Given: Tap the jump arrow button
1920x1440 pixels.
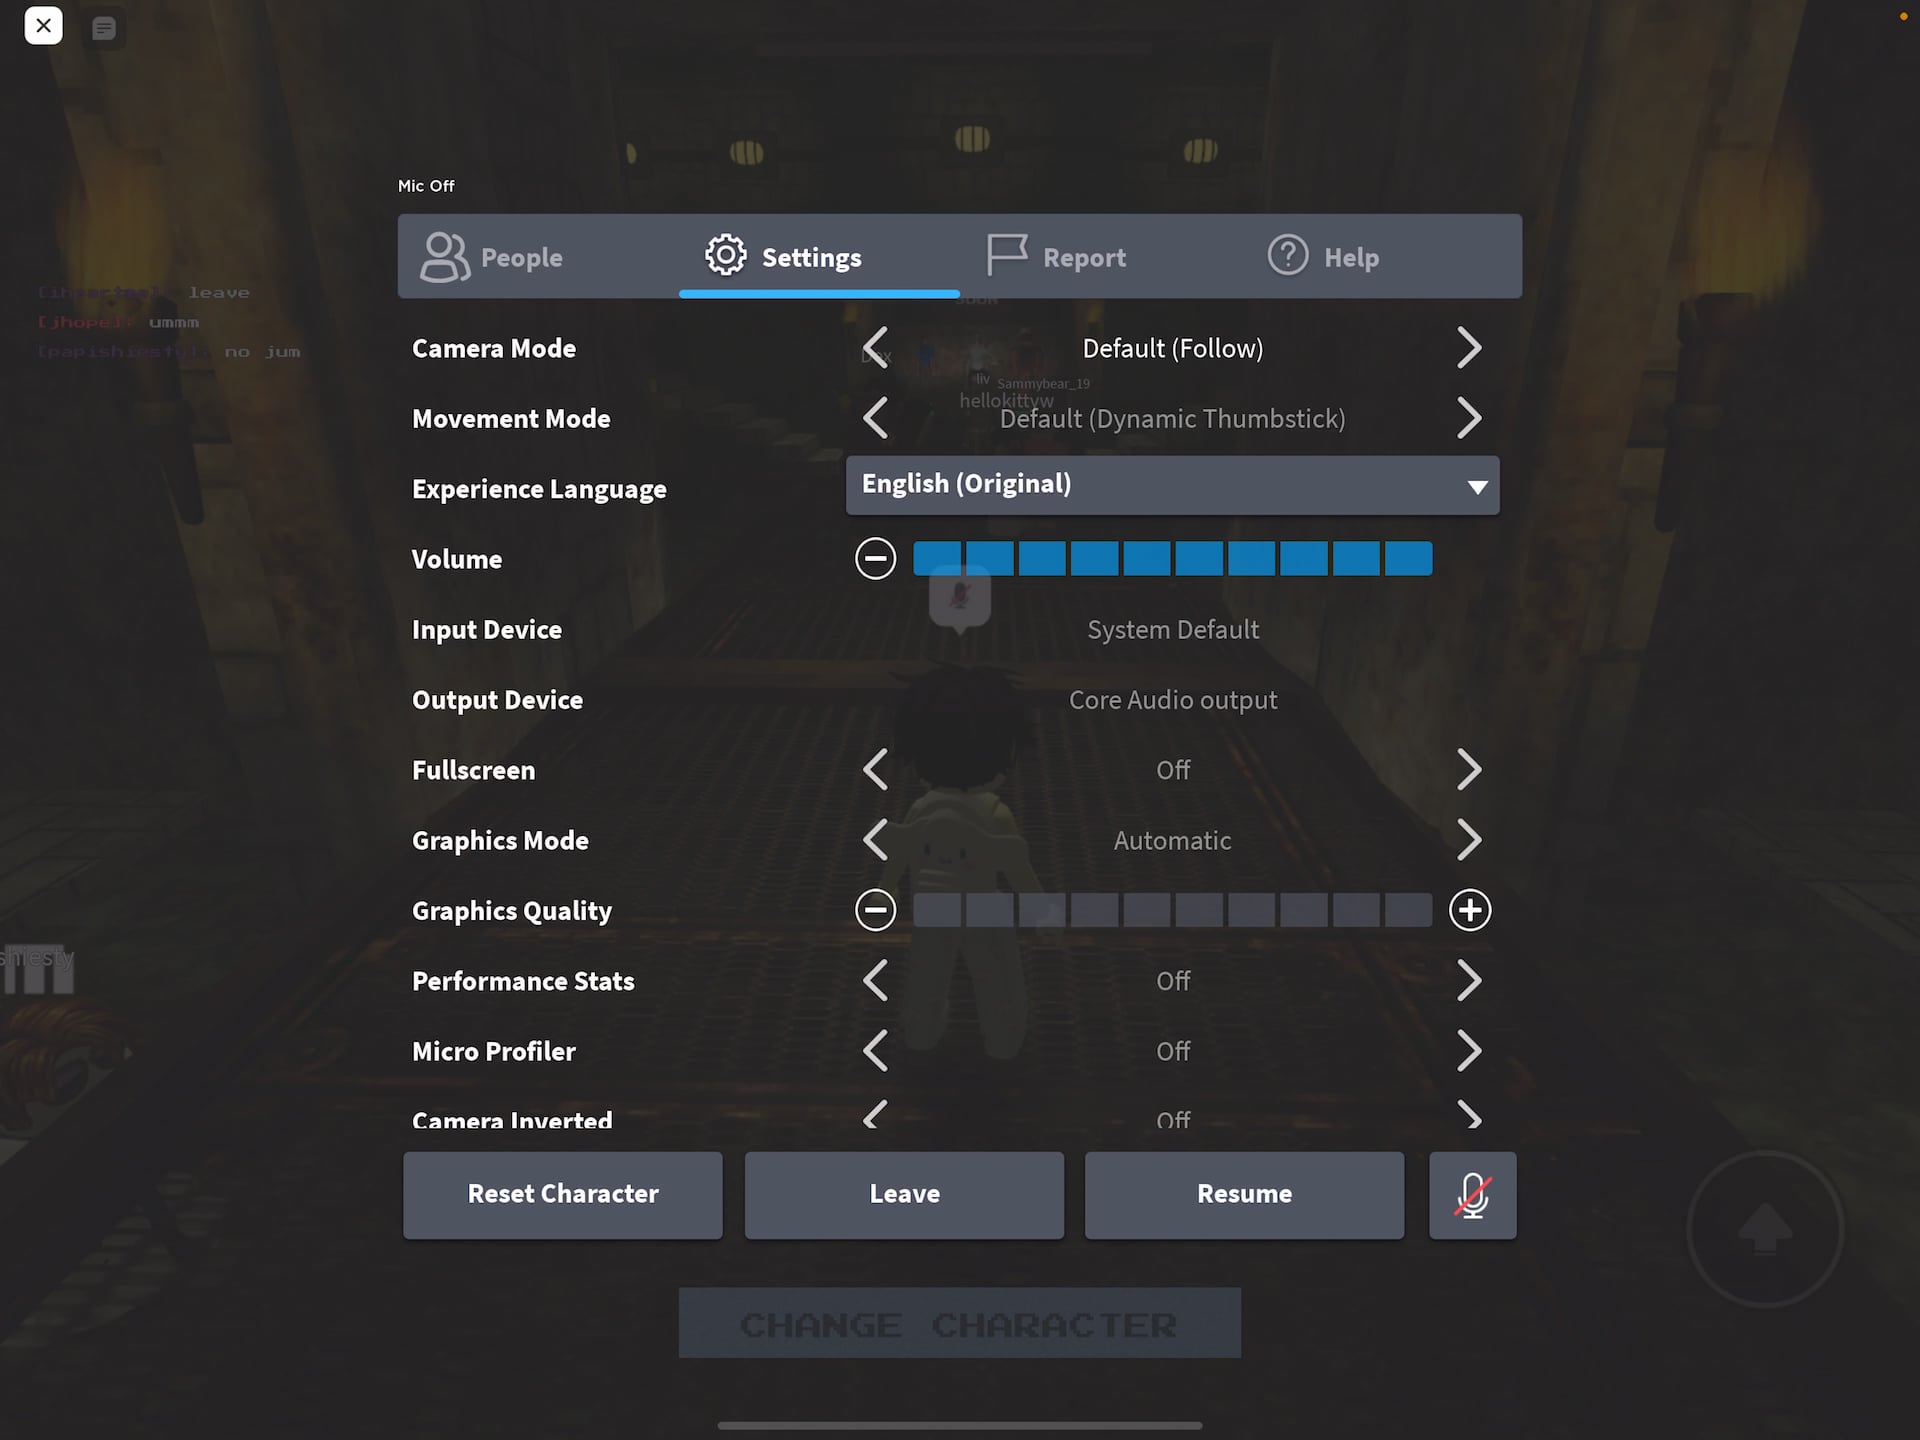Looking at the screenshot, I should coord(1765,1229).
